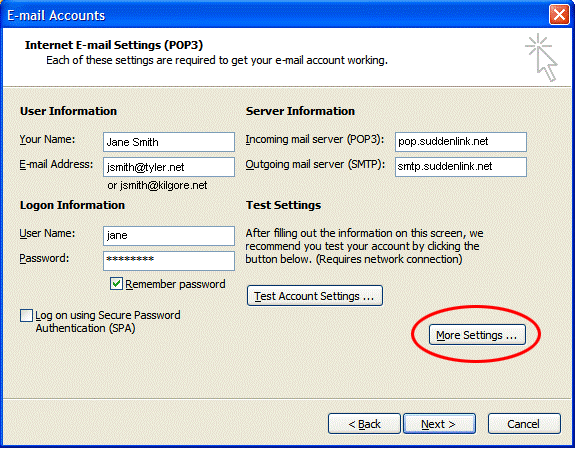Click the E-mail Accounts title bar

pyautogui.click(x=275, y=15)
